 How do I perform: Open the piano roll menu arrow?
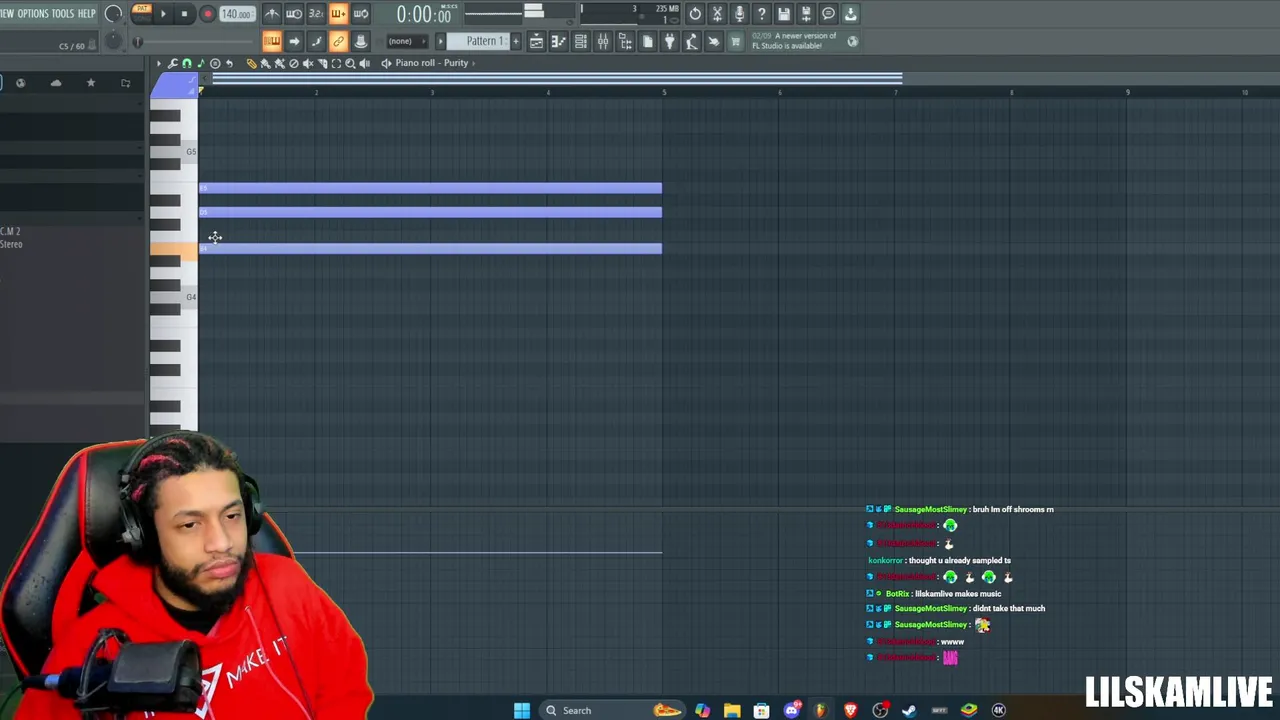(157, 63)
